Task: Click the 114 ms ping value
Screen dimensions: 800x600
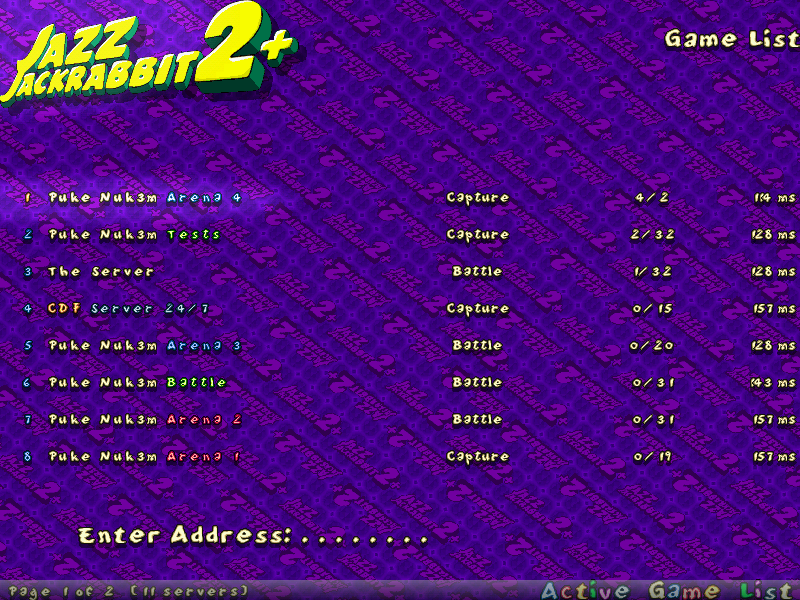Action: (x=774, y=197)
